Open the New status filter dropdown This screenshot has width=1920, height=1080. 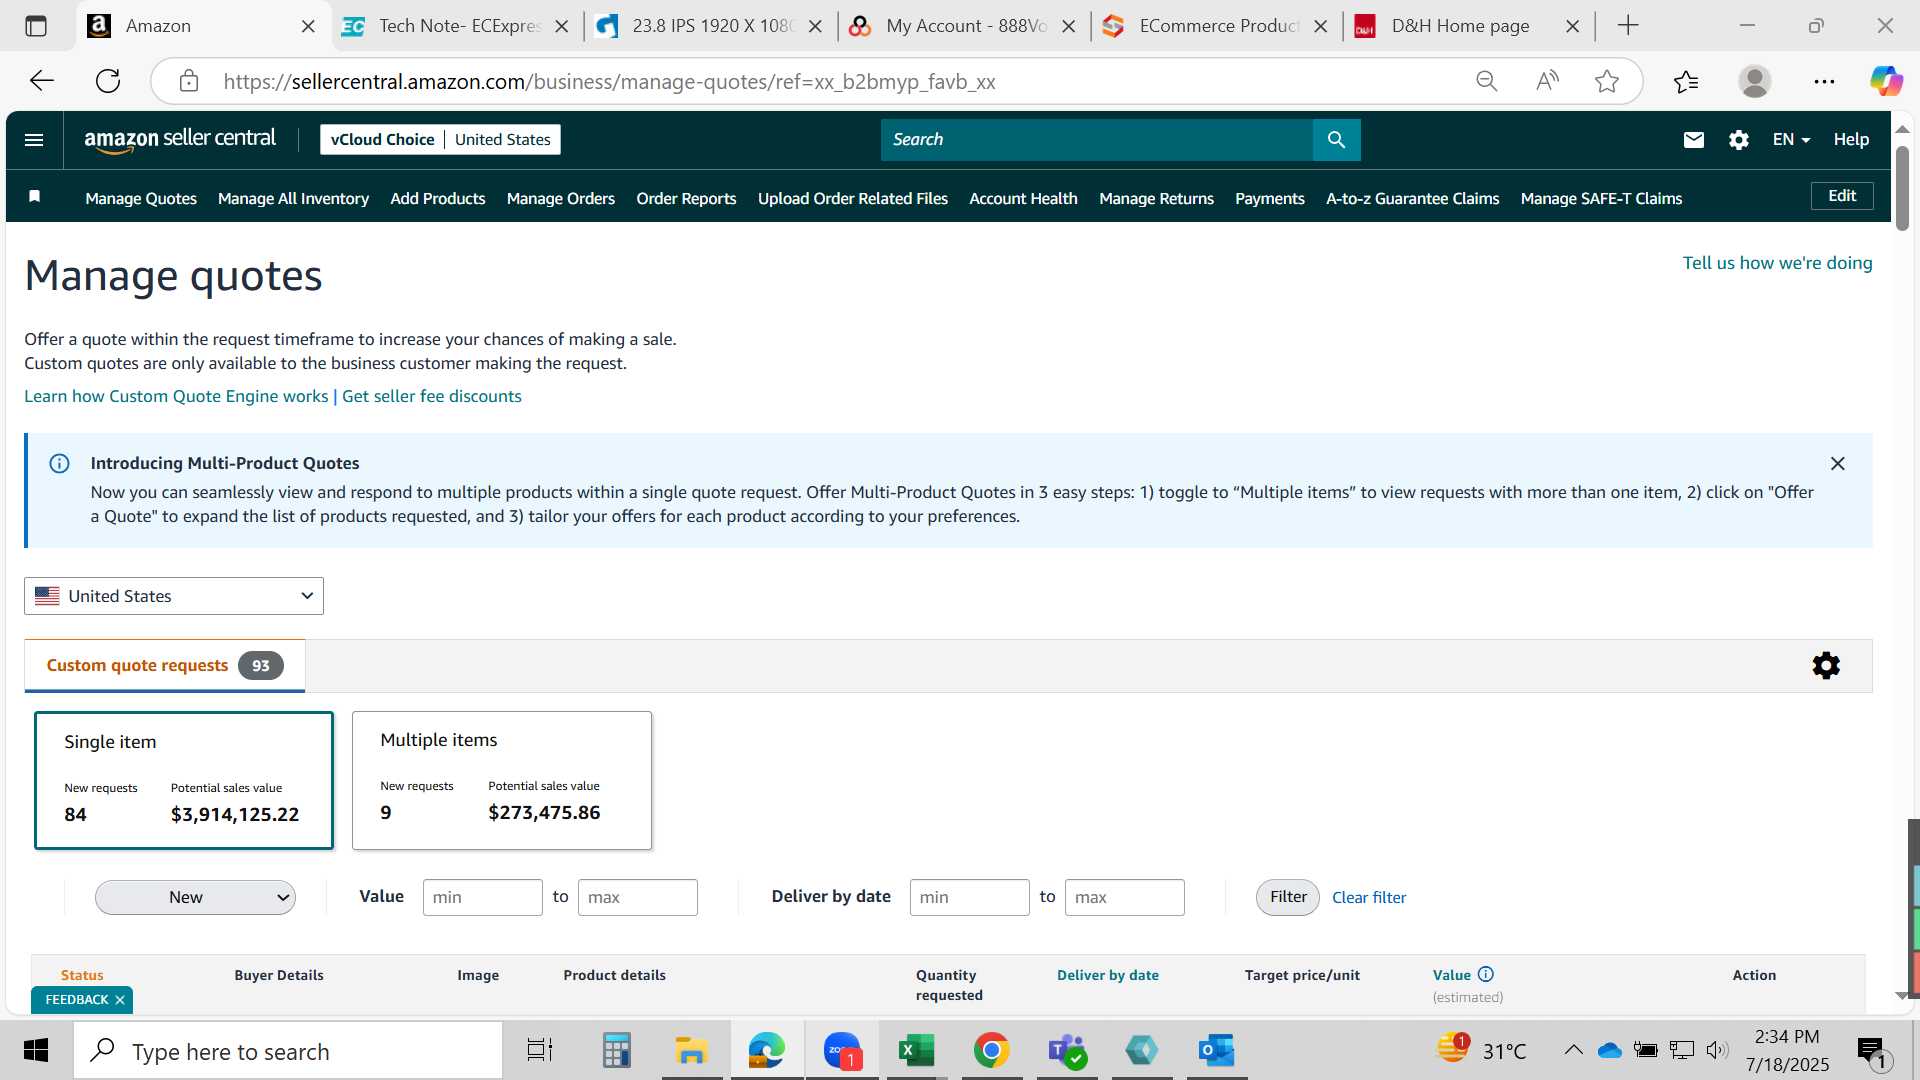195,897
